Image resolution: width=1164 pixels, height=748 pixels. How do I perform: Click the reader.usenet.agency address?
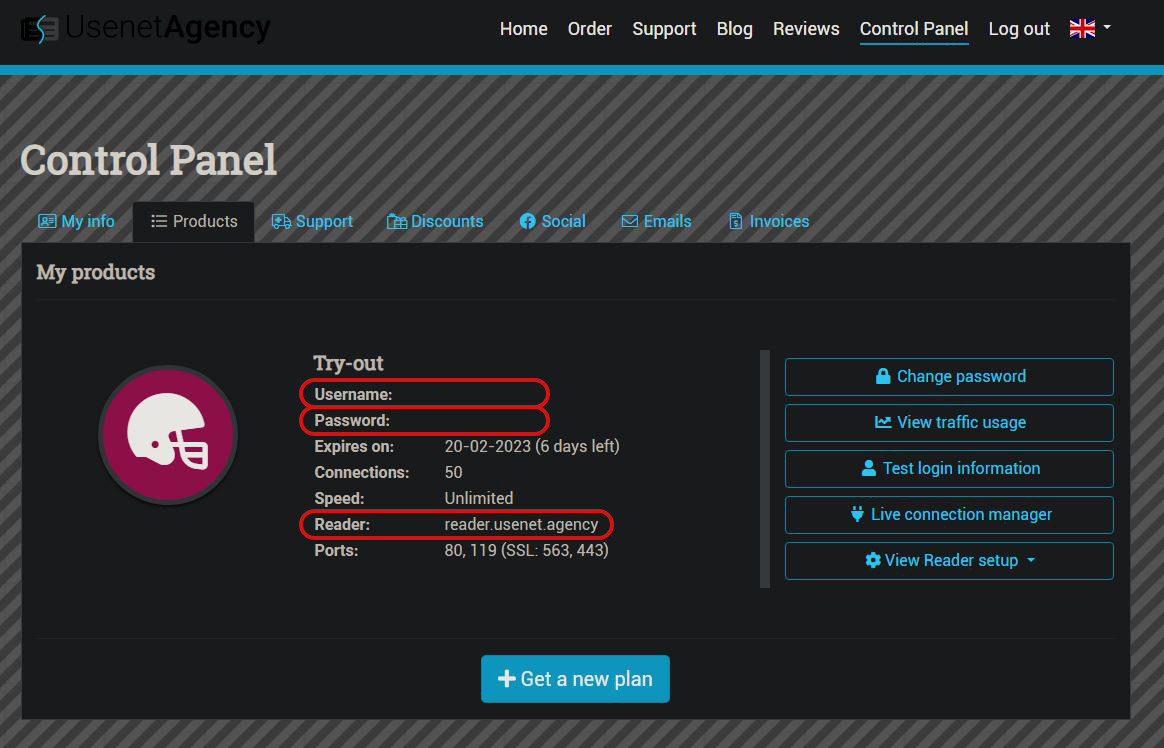(x=521, y=525)
